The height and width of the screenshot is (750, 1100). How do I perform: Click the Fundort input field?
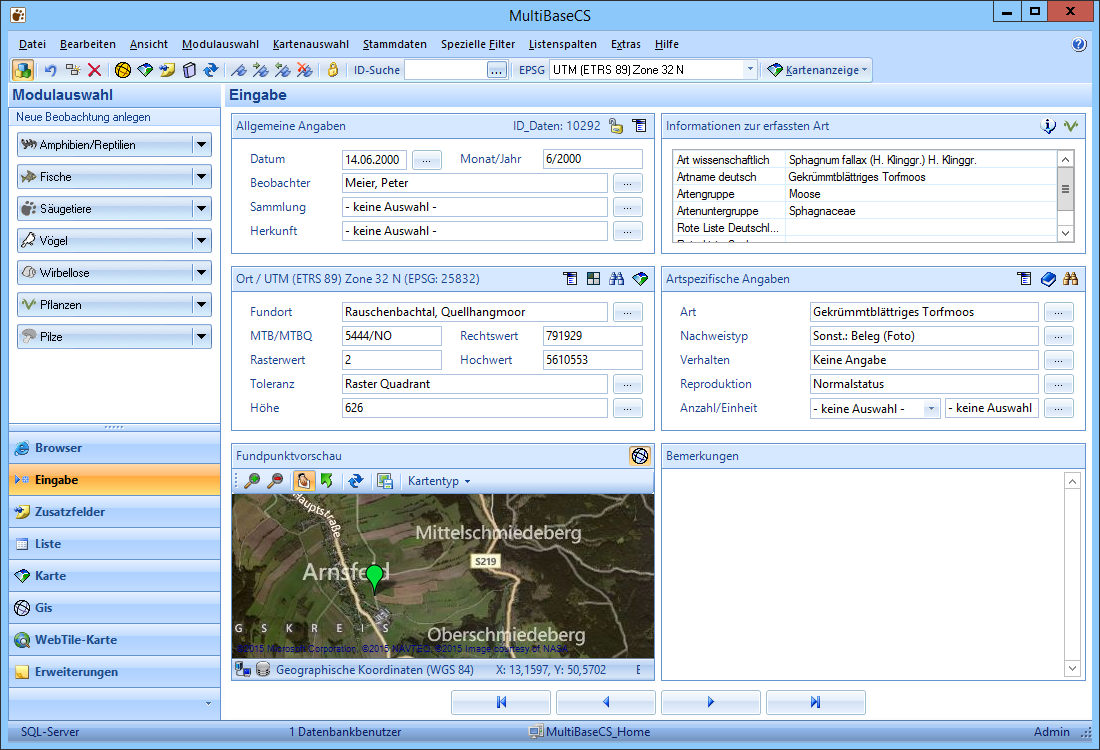point(474,312)
